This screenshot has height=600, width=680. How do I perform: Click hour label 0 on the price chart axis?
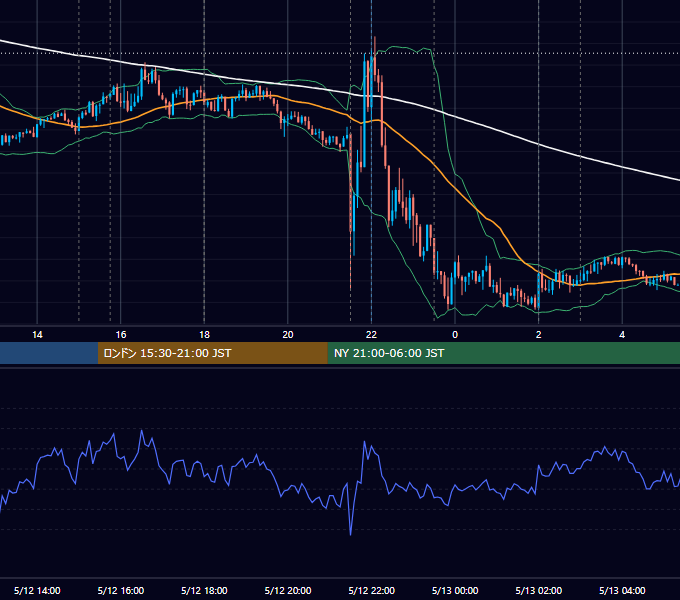455,335
